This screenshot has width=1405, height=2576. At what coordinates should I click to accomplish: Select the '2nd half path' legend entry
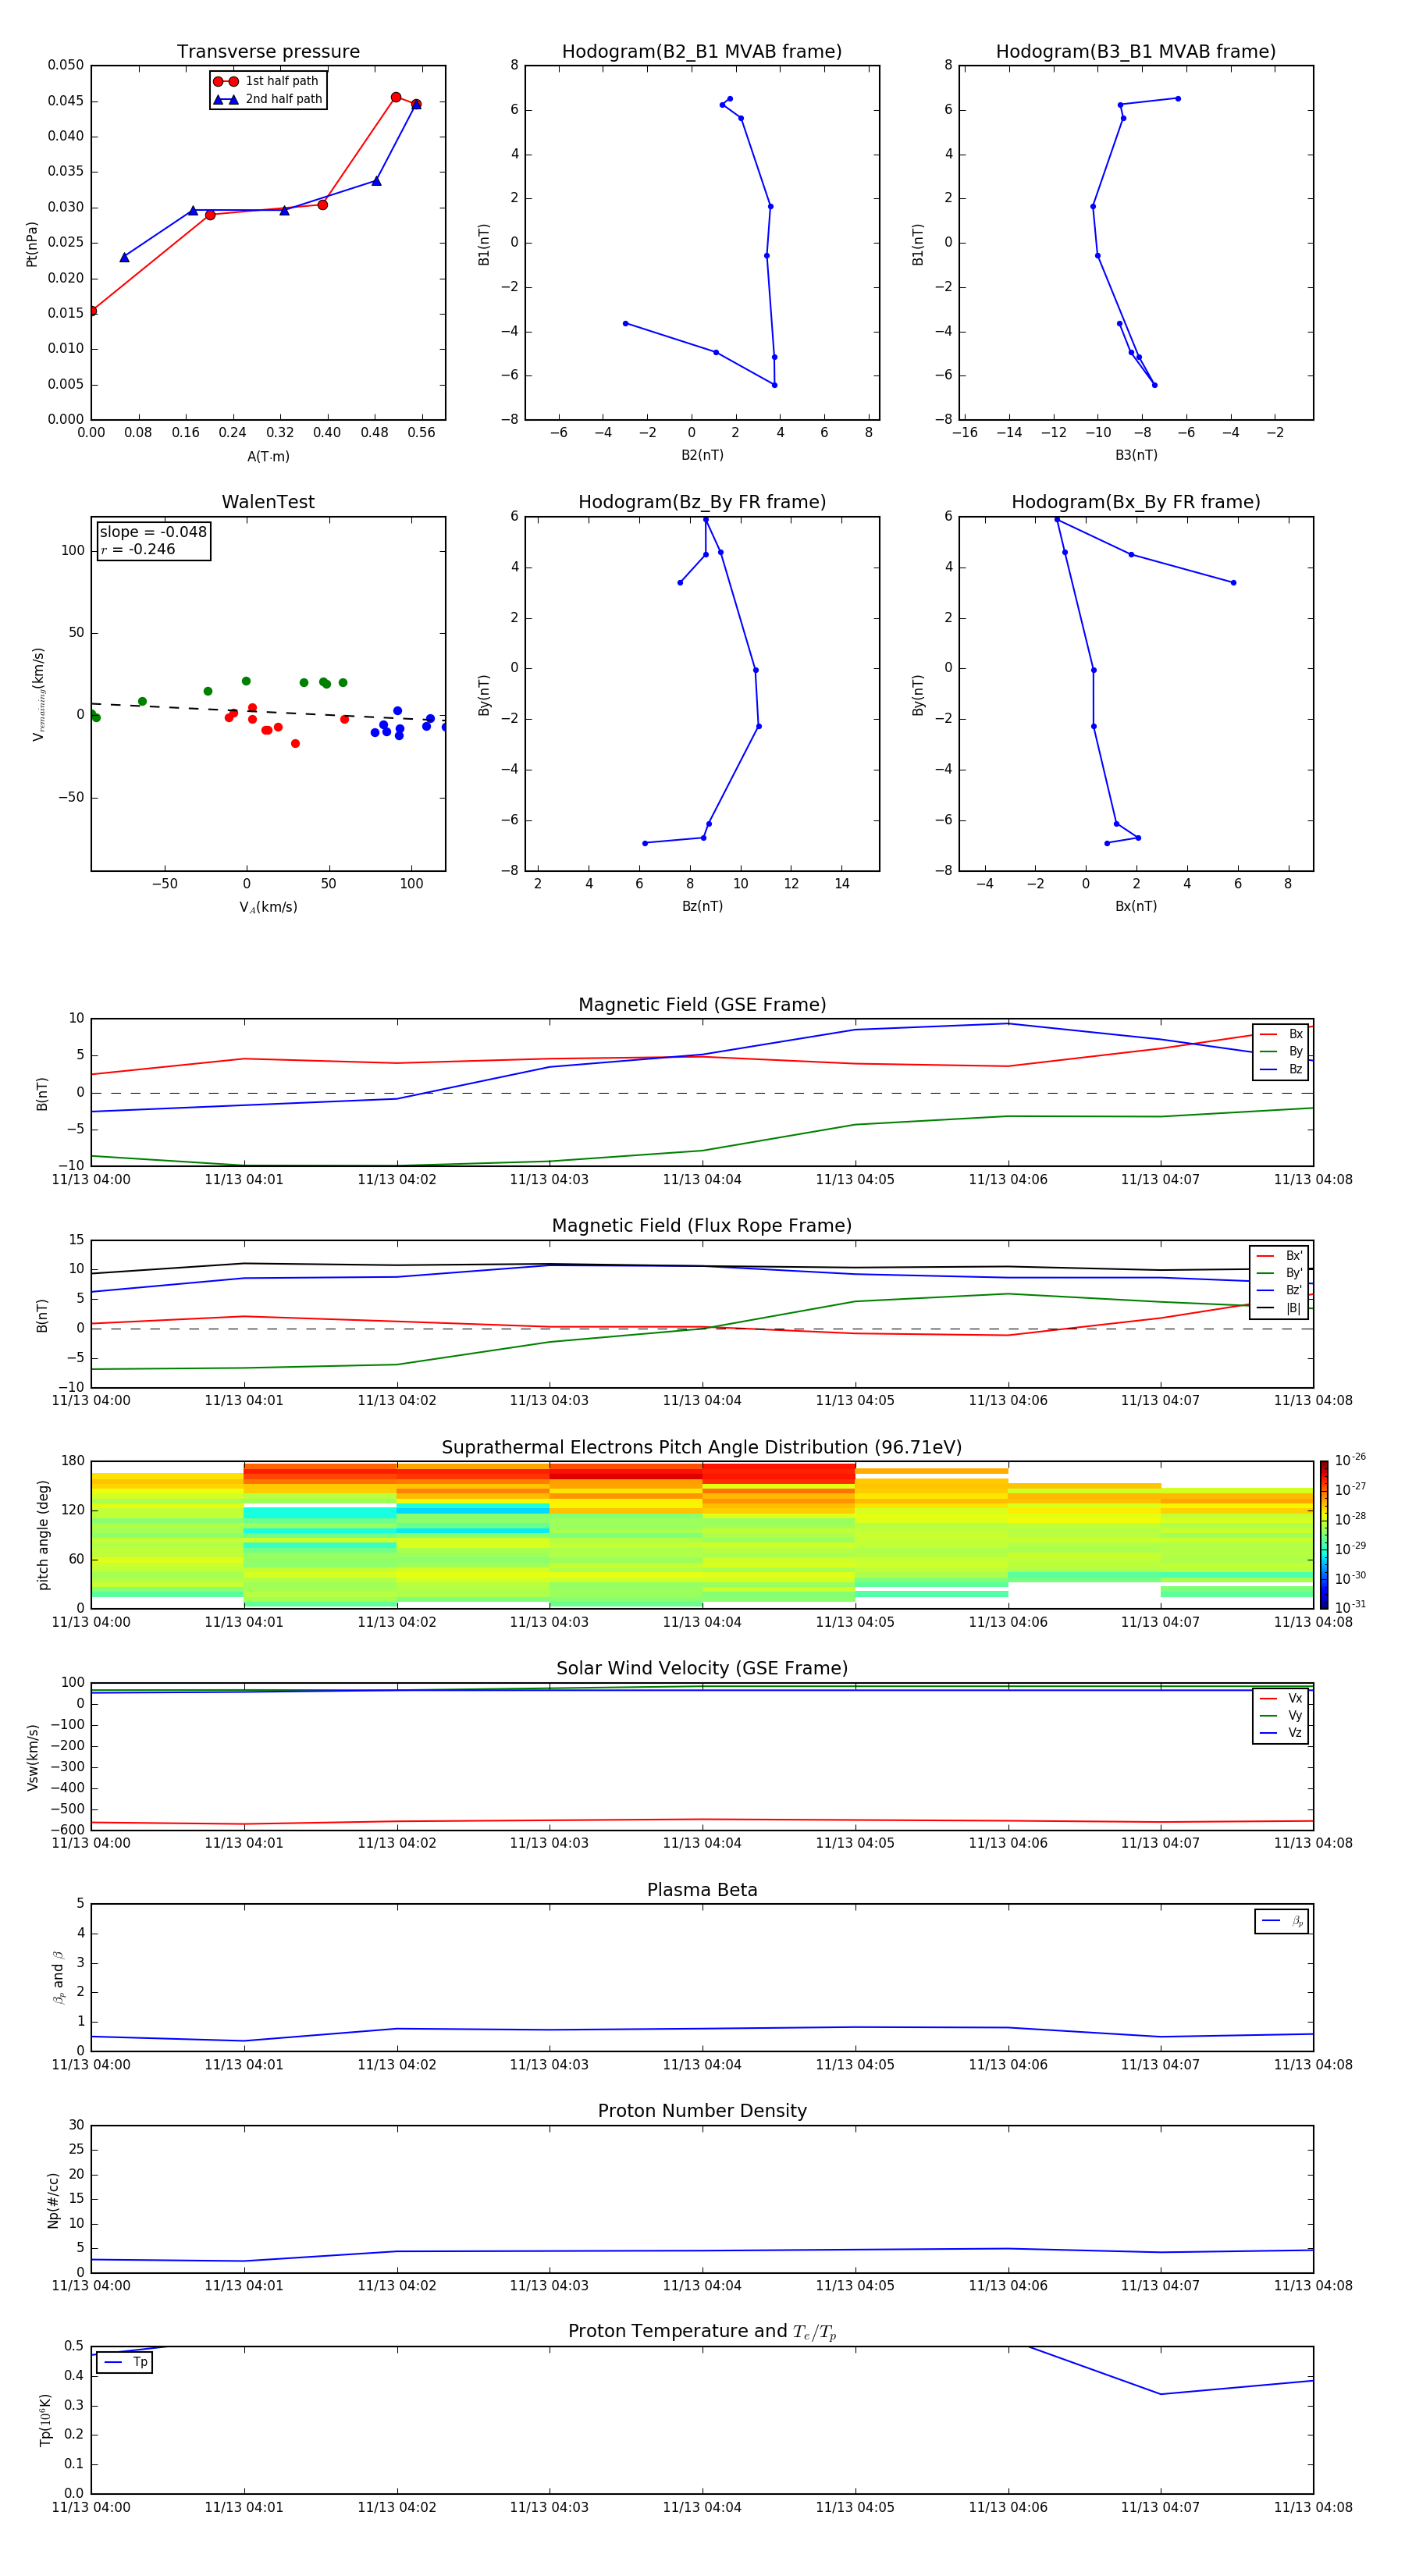click(x=267, y=99)
